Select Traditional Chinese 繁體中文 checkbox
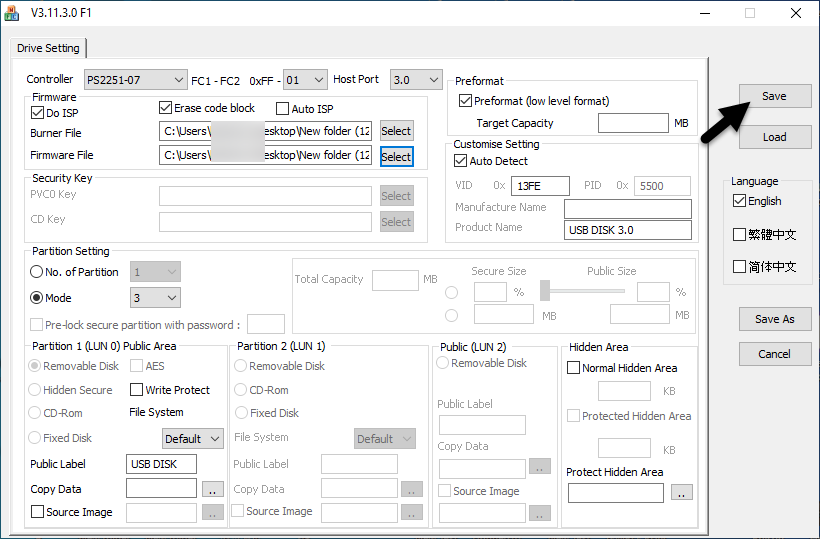This screenshot has width=820, height=539. 739,234
